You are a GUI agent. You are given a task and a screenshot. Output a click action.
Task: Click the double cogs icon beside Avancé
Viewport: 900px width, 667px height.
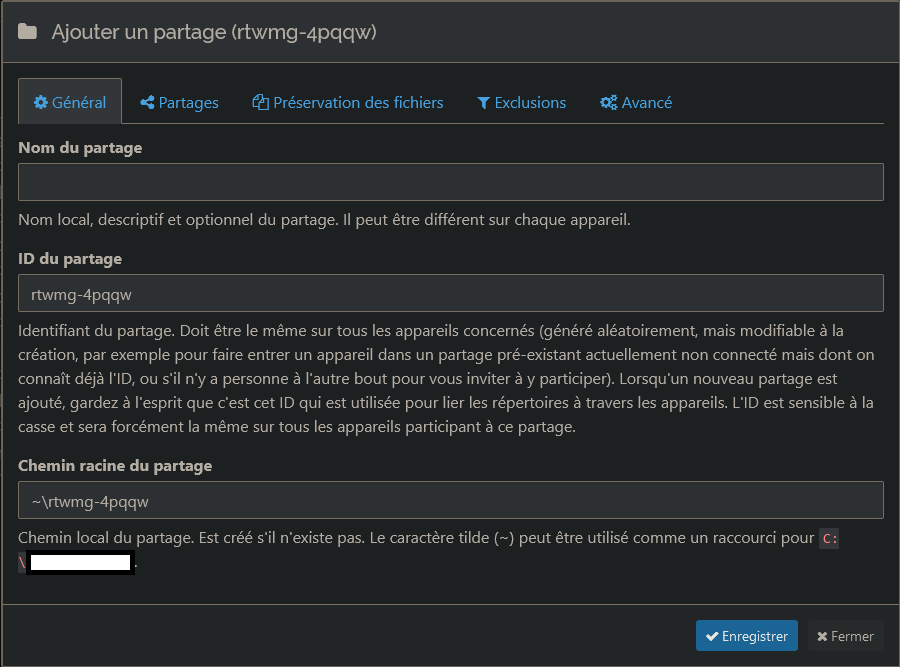click(x=608, y=102)
